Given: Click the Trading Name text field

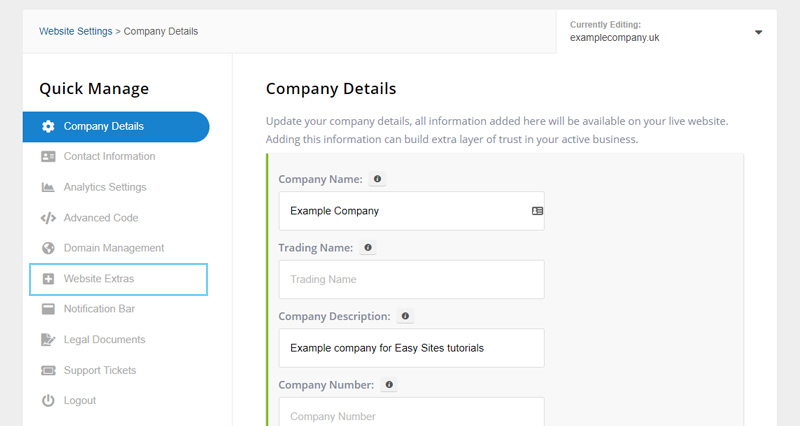Looking at the screenshot, I should tap(411, 279).
